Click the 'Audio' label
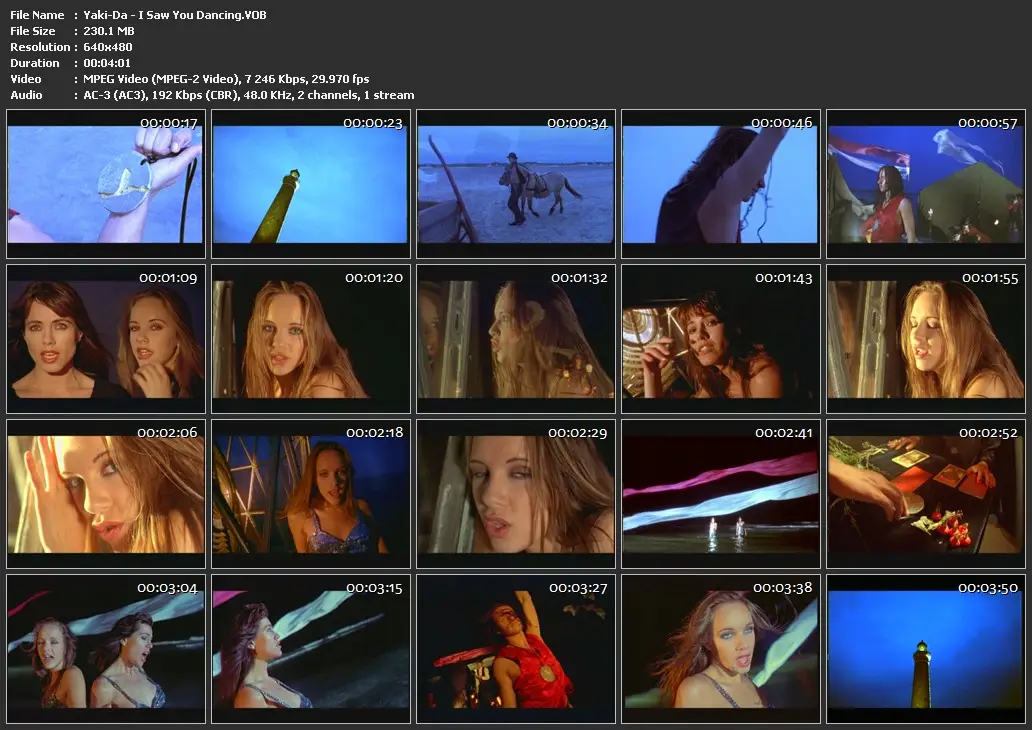Image resolution: width=1032 pixels, height=730 pixels. click(x=26, y=95)
